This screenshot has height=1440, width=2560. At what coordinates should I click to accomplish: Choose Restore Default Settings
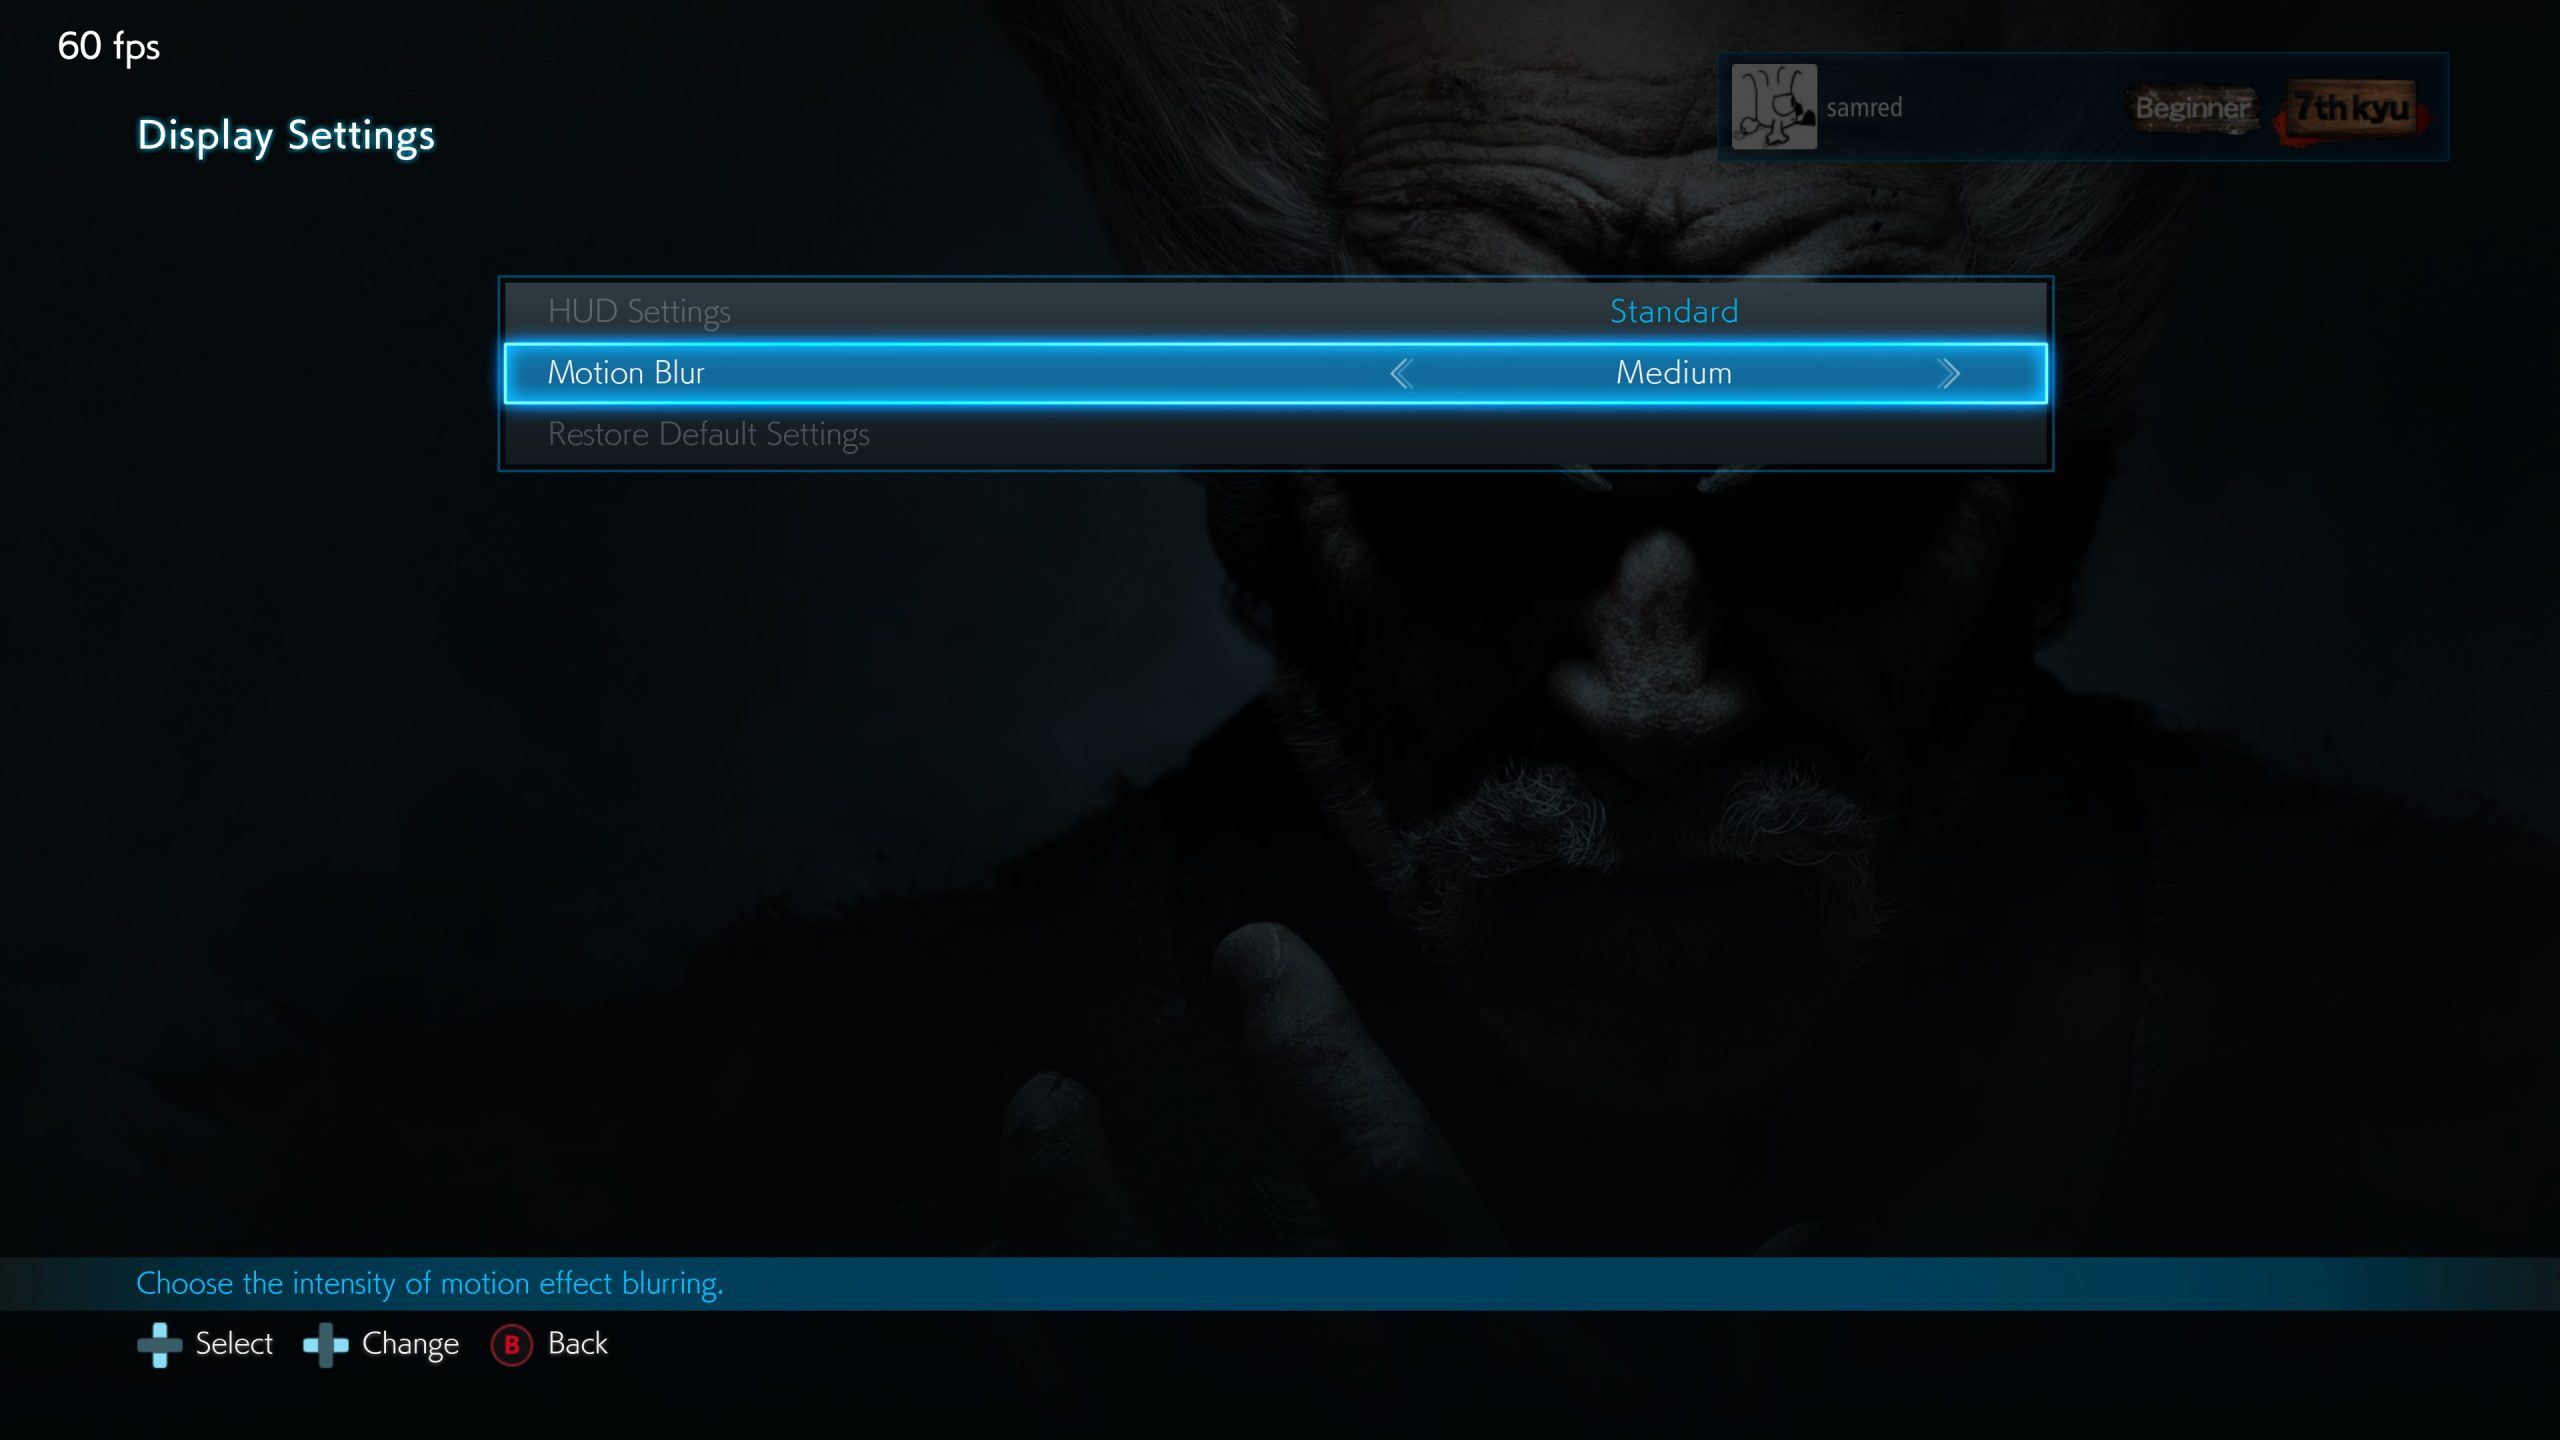pyautogui.click(x=708, y=434)
